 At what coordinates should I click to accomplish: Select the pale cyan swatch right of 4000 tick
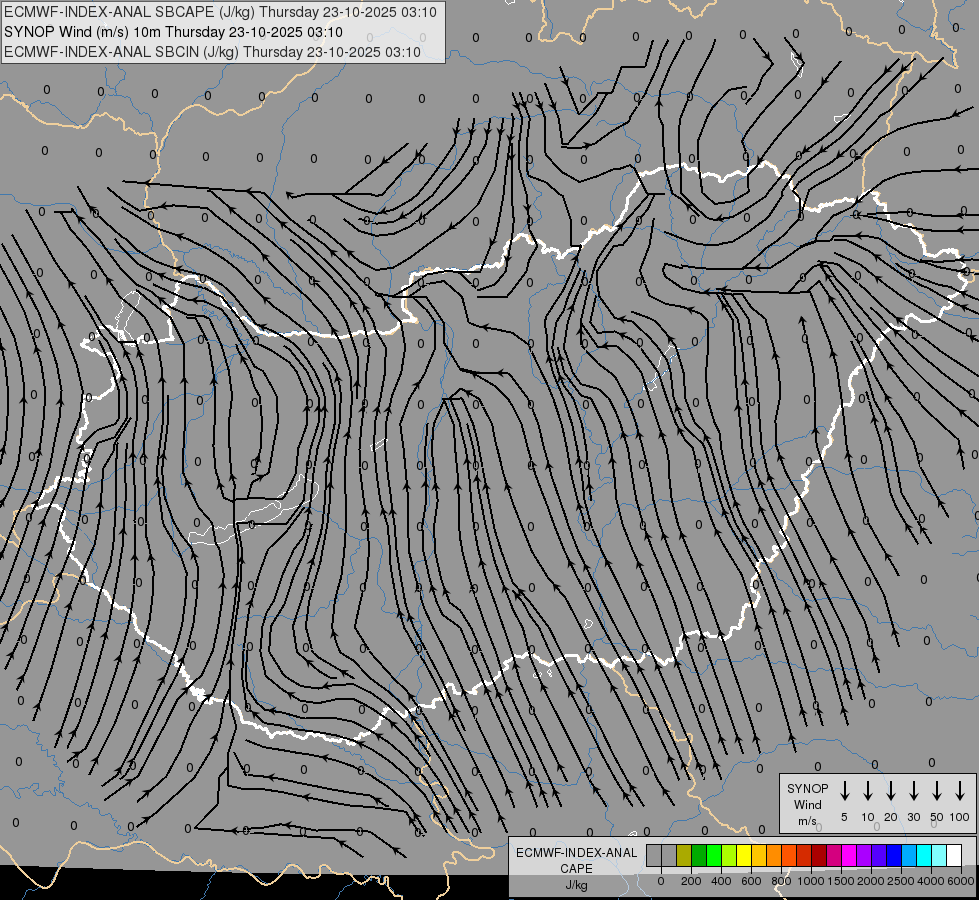point(939,855)
